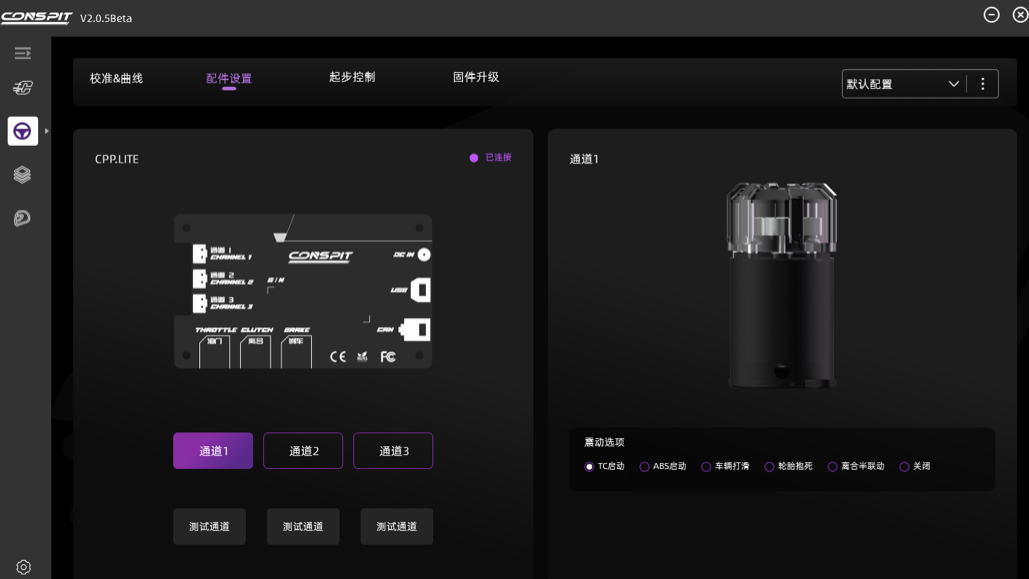Switch to the 固件升级 tab
The width and height of the screenshot is (1029, 579).
(x=476, y=77)
